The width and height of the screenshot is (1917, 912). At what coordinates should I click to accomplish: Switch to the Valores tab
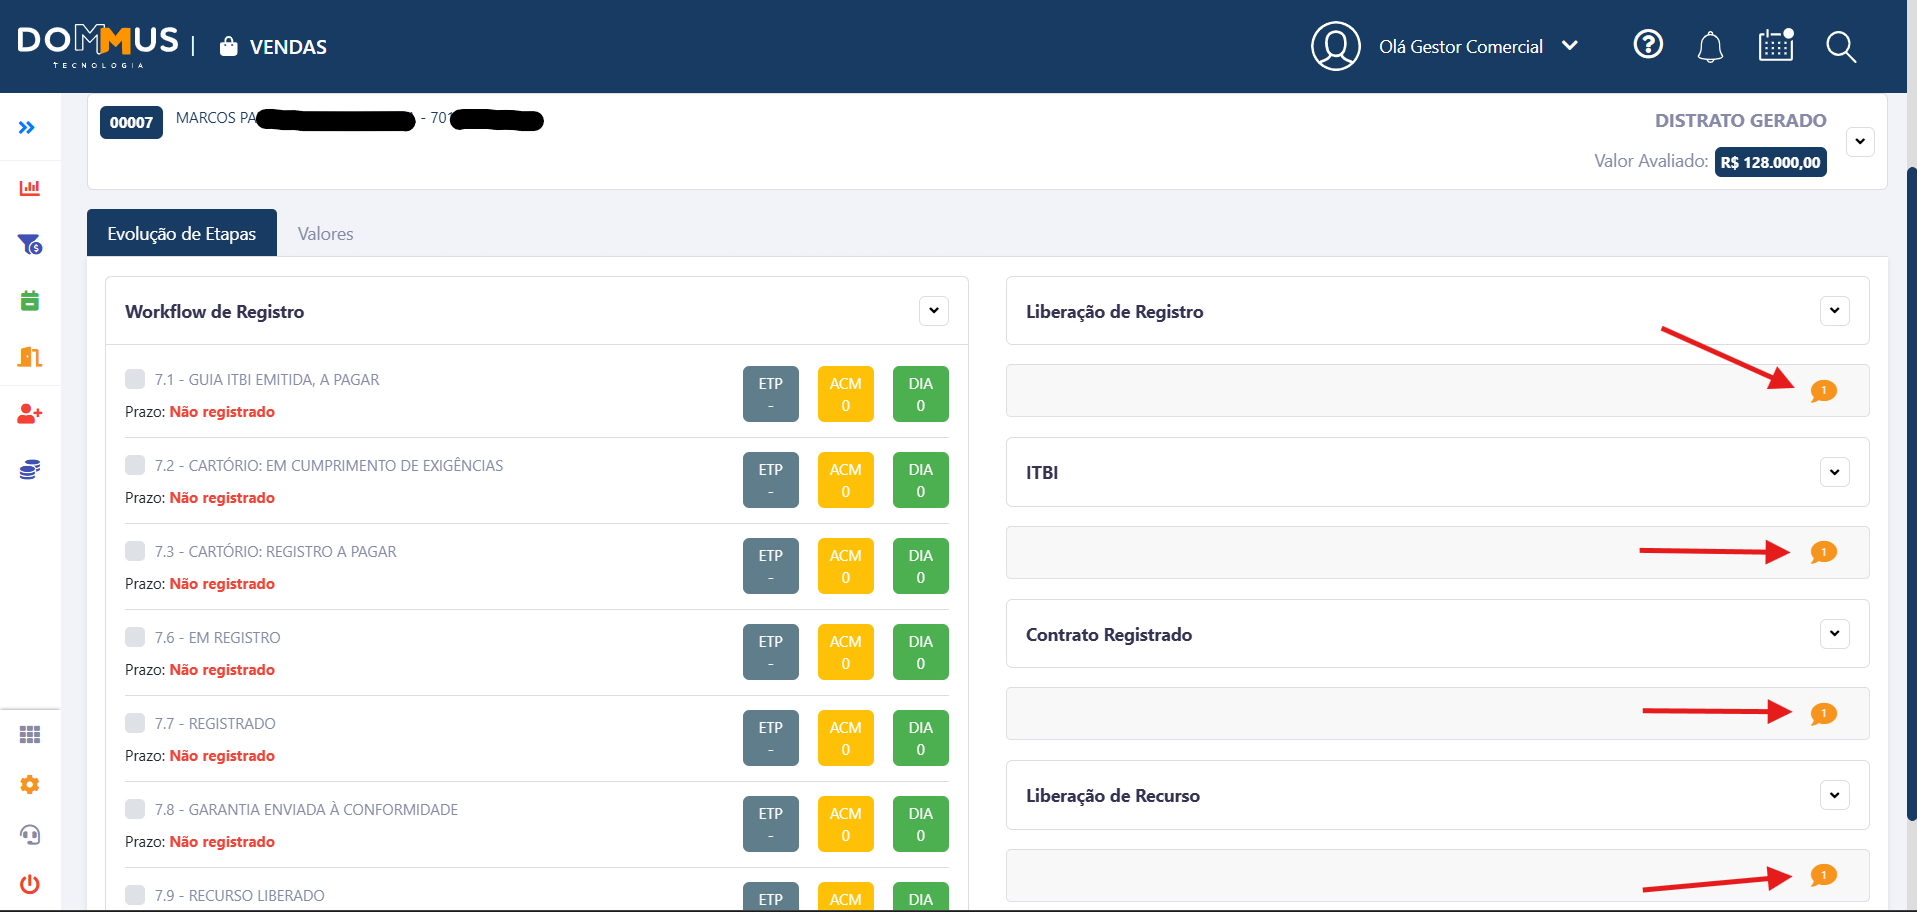tap(325, 234)
